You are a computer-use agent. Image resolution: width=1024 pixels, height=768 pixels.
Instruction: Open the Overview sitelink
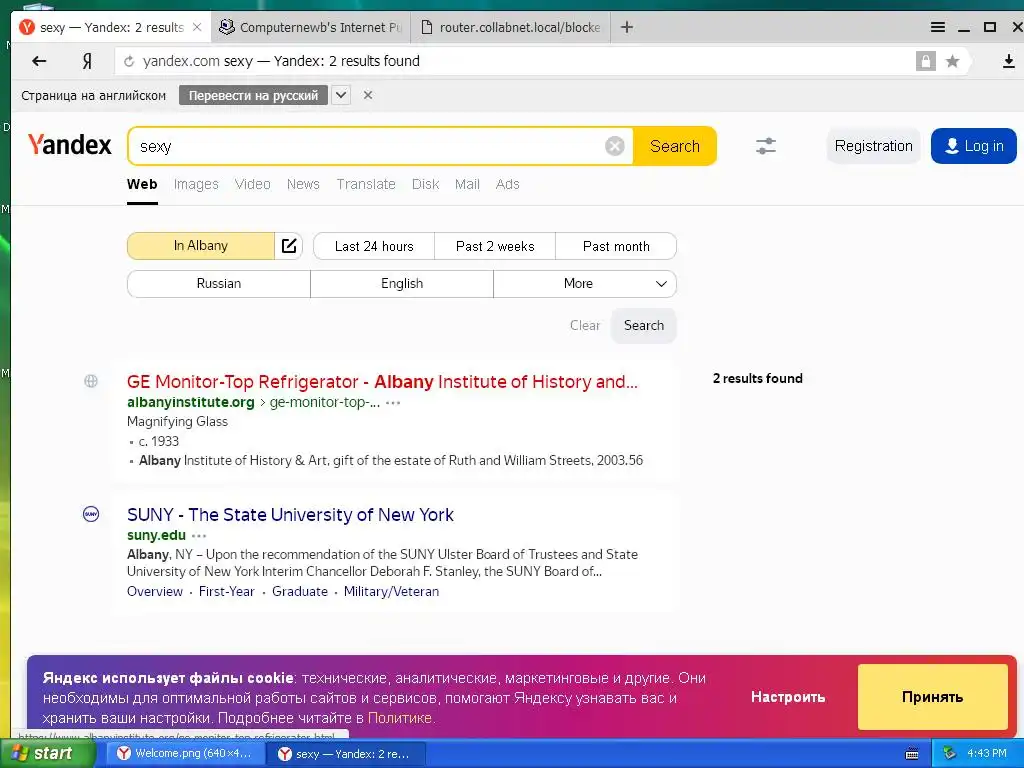155,591
